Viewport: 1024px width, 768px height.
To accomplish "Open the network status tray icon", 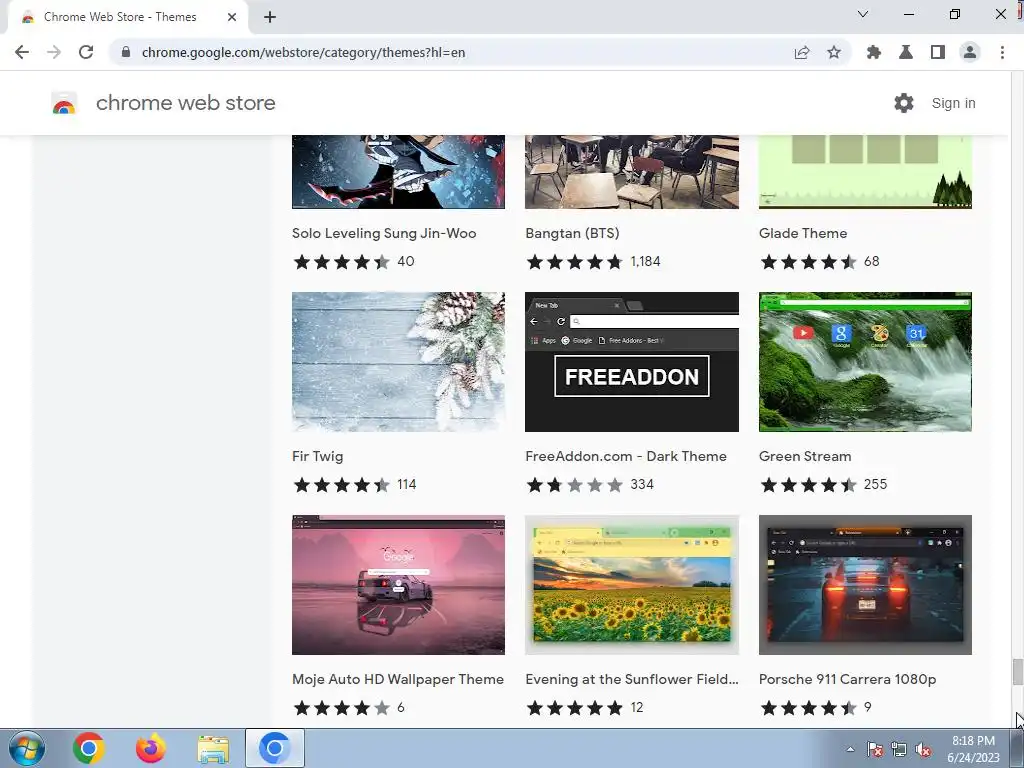I will tap(899, 750).
